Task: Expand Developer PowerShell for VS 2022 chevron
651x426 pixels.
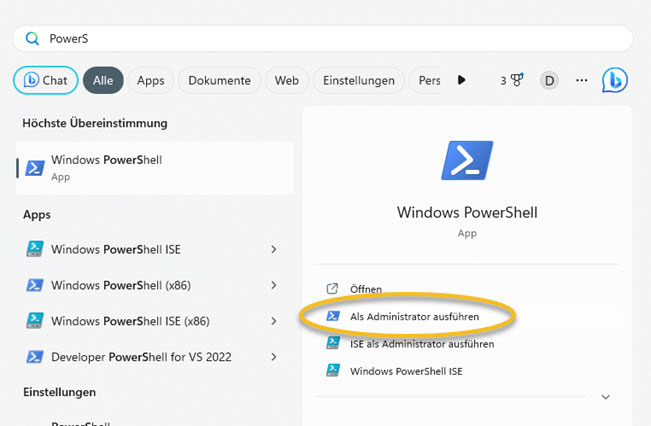Action: pos(274,357)
